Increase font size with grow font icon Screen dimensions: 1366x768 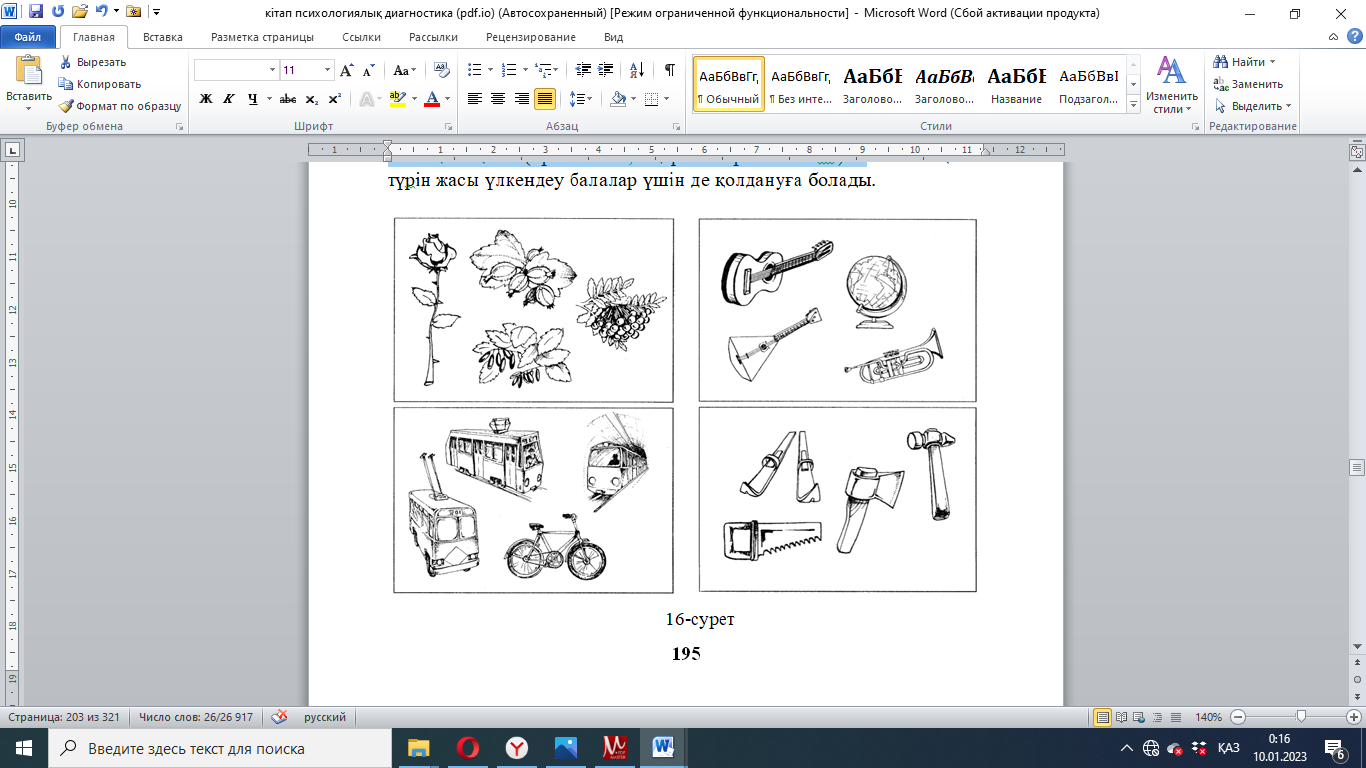pyautogui.click(x=347, y=70)
